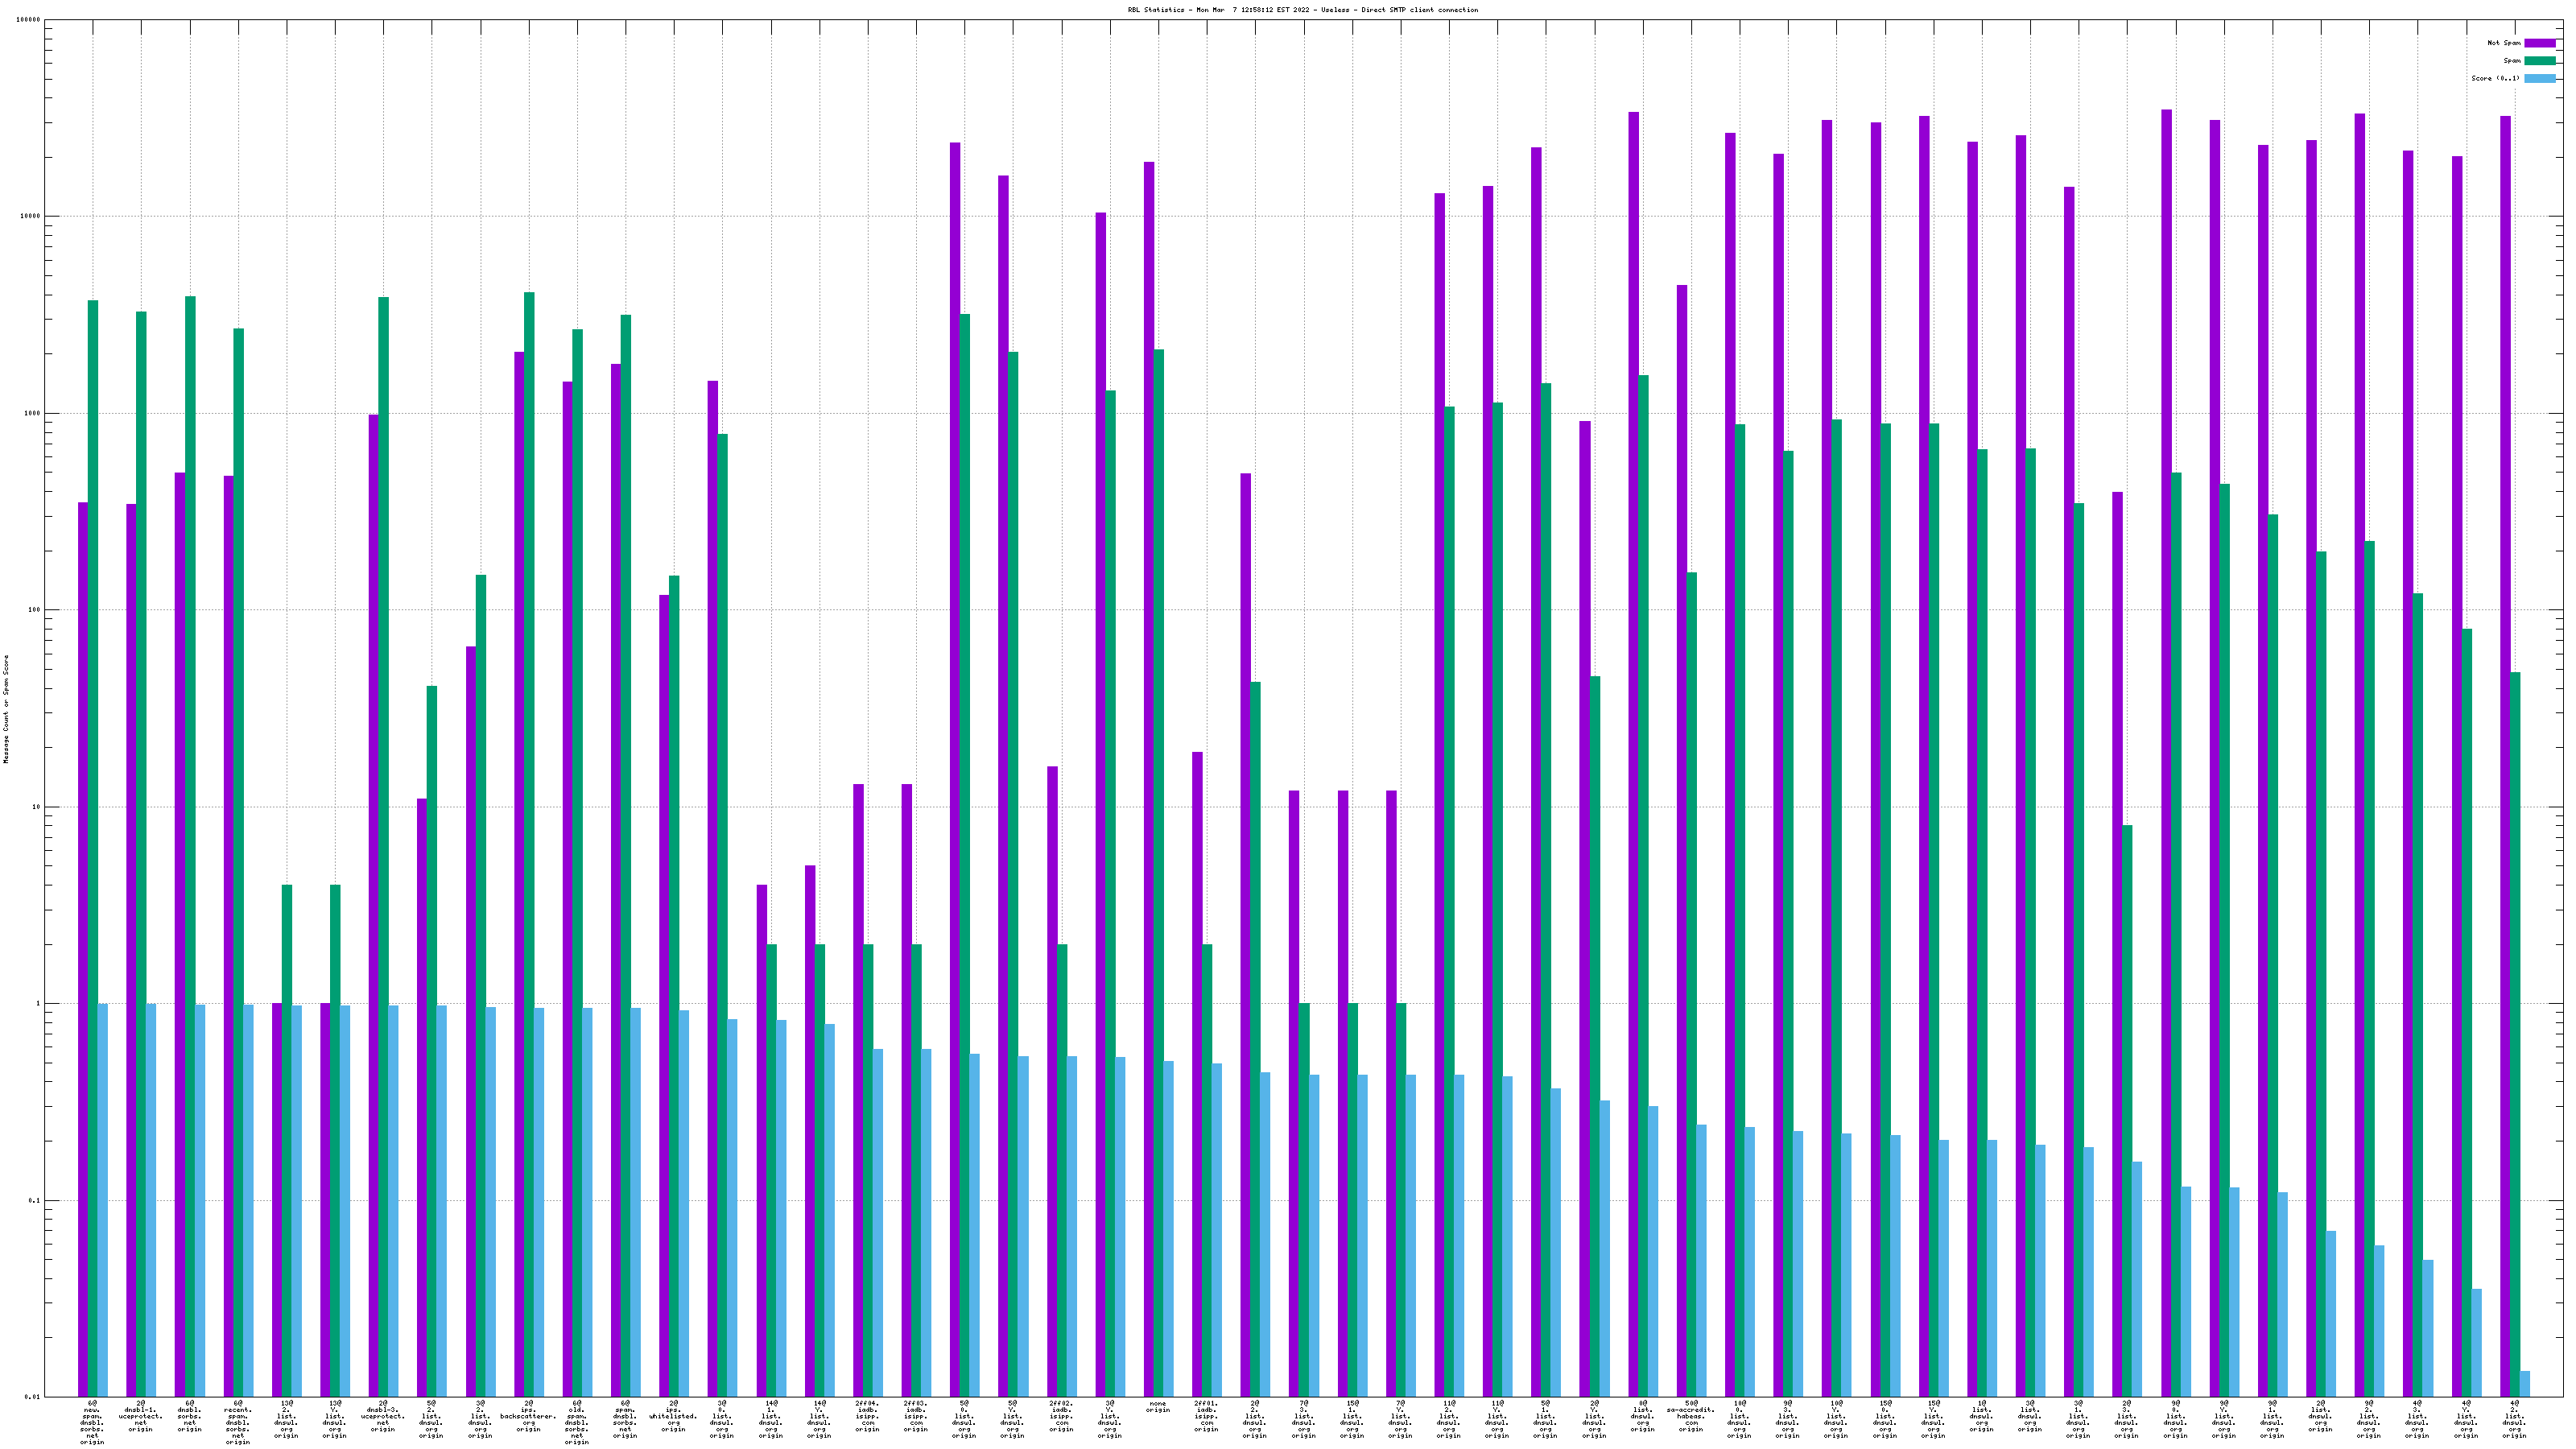Click the dnsbl-1.uceprotect.net x-axis label

click(x=140, y=1416)
